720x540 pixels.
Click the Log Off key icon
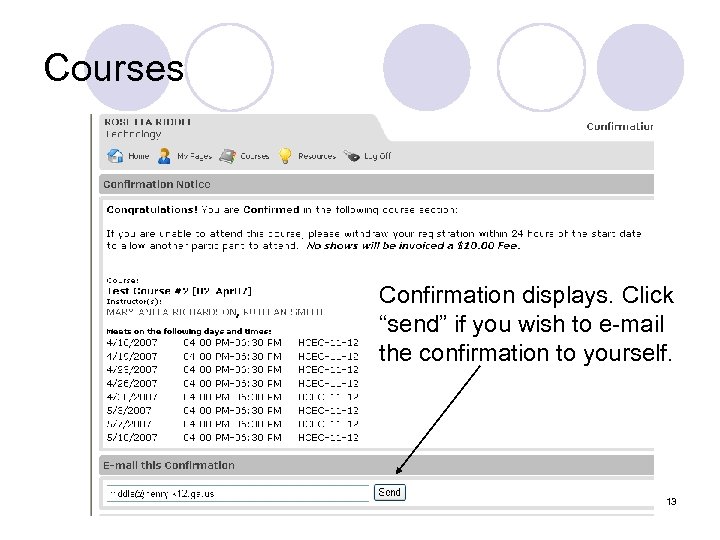(x=352, y=156)
